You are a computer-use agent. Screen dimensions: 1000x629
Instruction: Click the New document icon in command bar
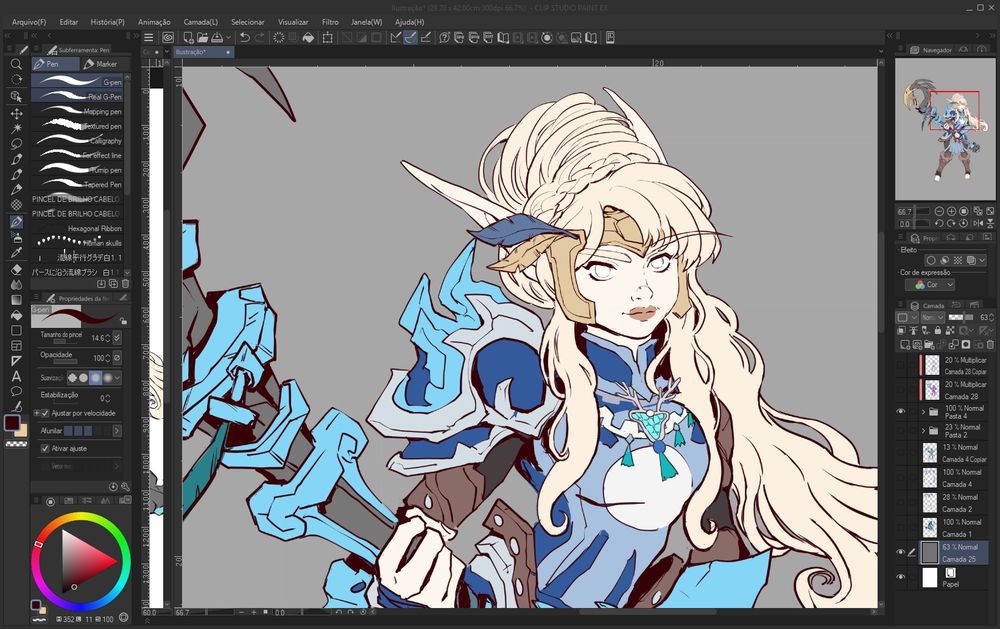[188, 38]
